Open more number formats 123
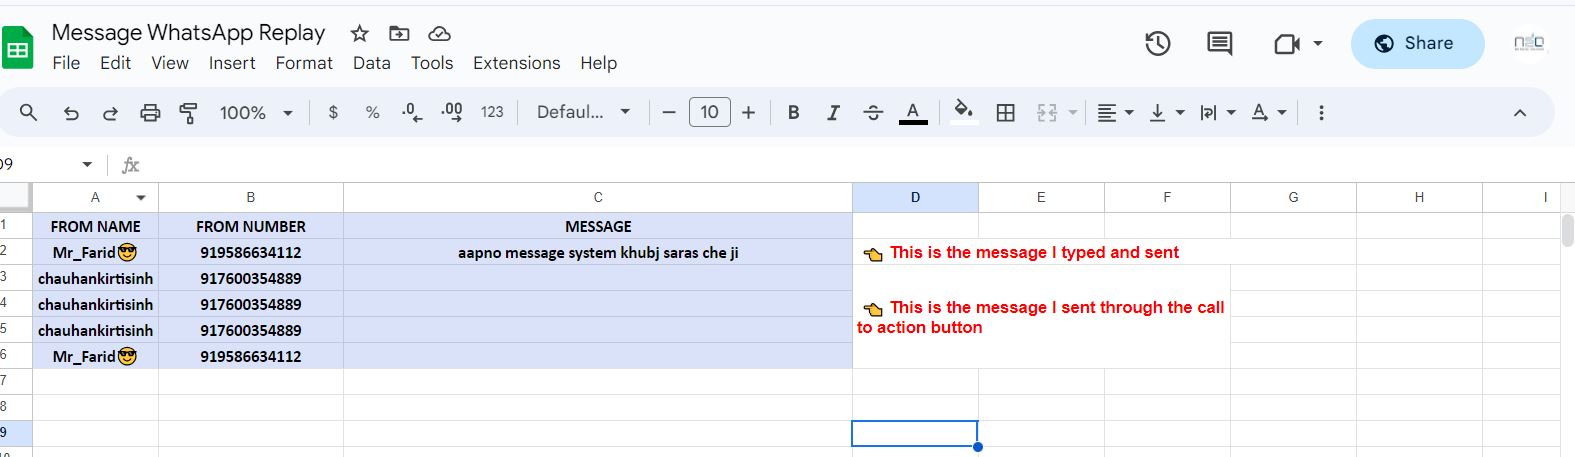This screenshot has width=1575, height=457. click(492, 112)
